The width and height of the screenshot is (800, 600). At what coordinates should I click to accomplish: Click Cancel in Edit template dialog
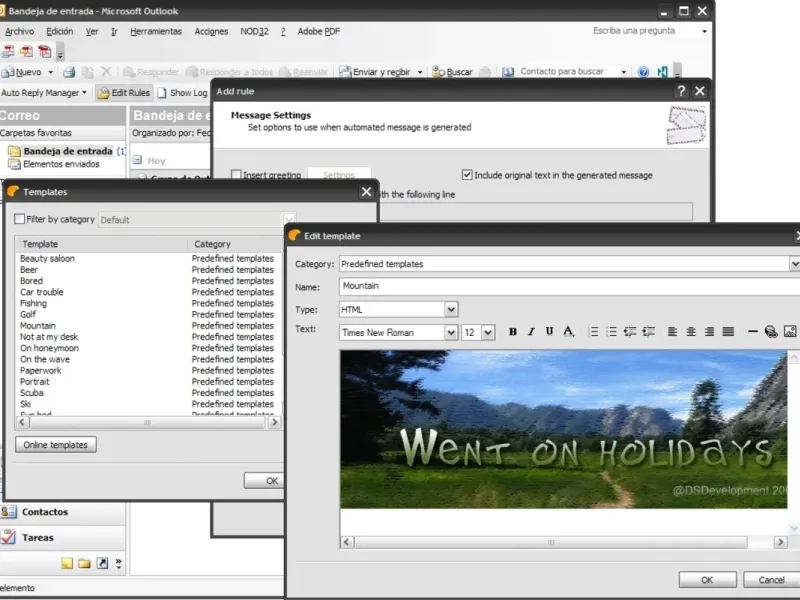pyautogui.click(x=771, y=580)
